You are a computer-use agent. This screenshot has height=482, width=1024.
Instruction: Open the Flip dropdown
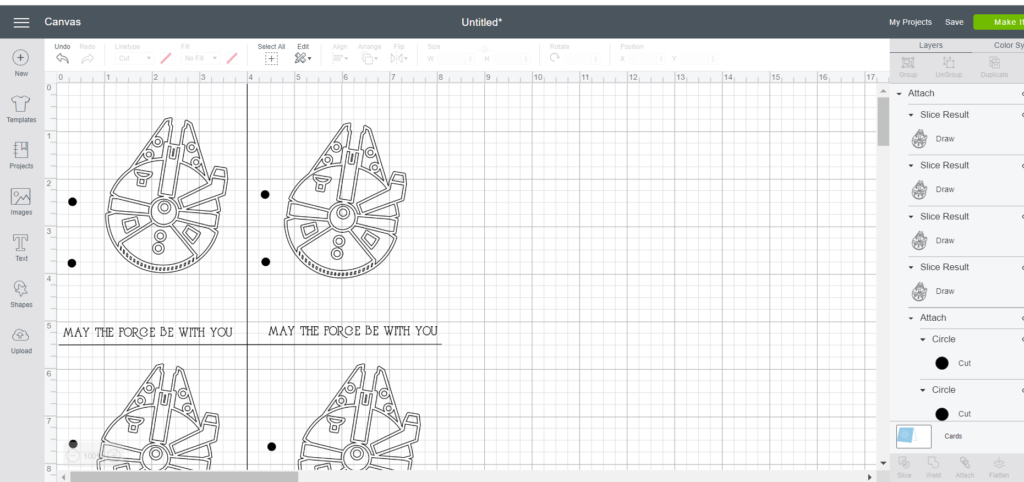[398, 59]
